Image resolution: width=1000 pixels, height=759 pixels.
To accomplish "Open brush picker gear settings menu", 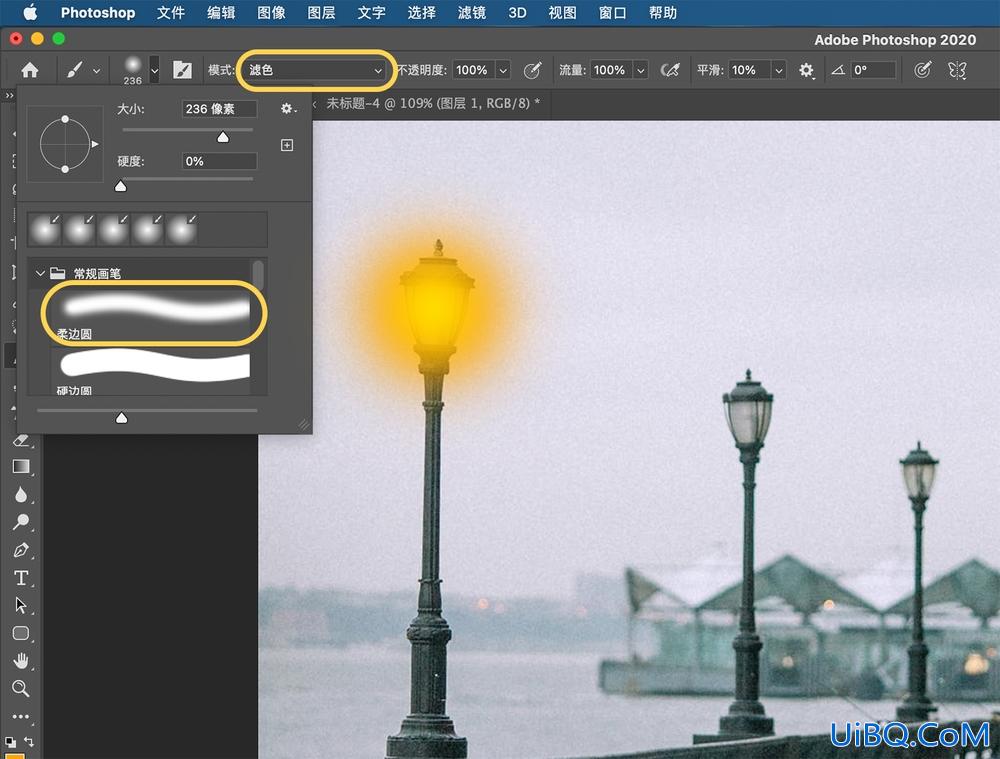I will click(288, 109).
